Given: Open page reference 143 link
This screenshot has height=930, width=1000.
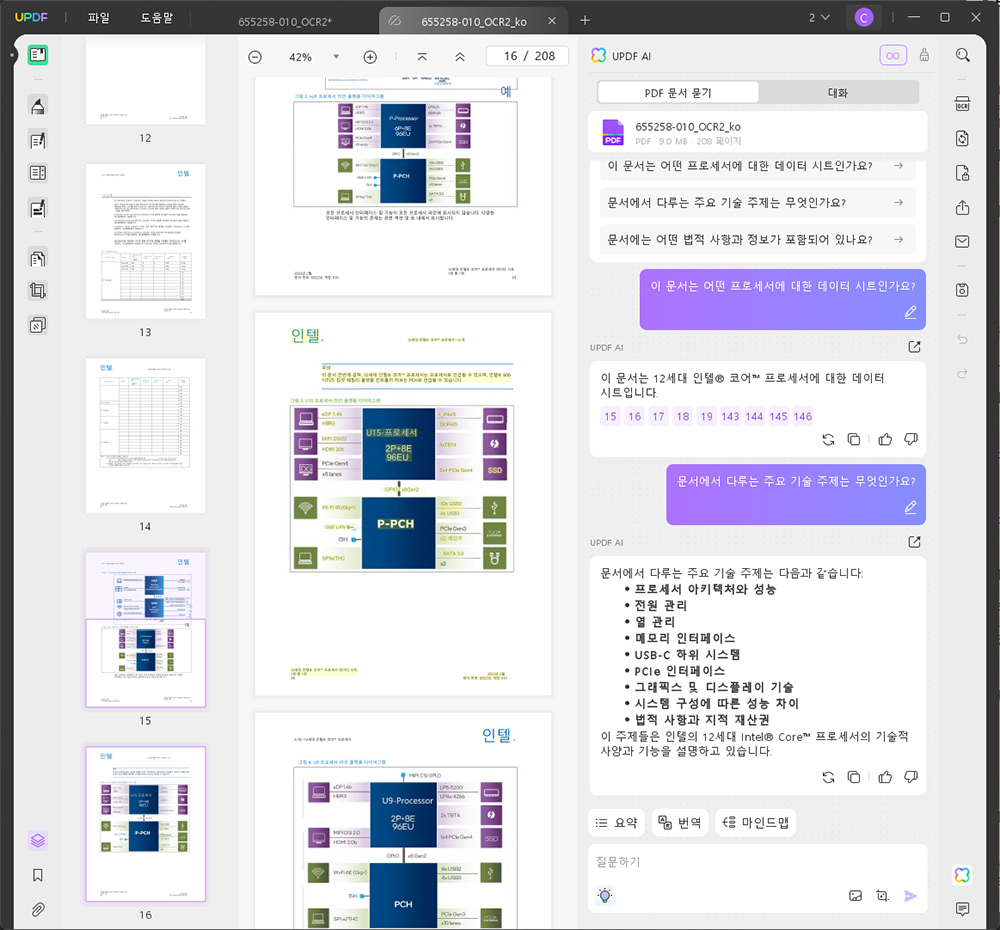Looking at the screenshot, I should click(730, 417).
